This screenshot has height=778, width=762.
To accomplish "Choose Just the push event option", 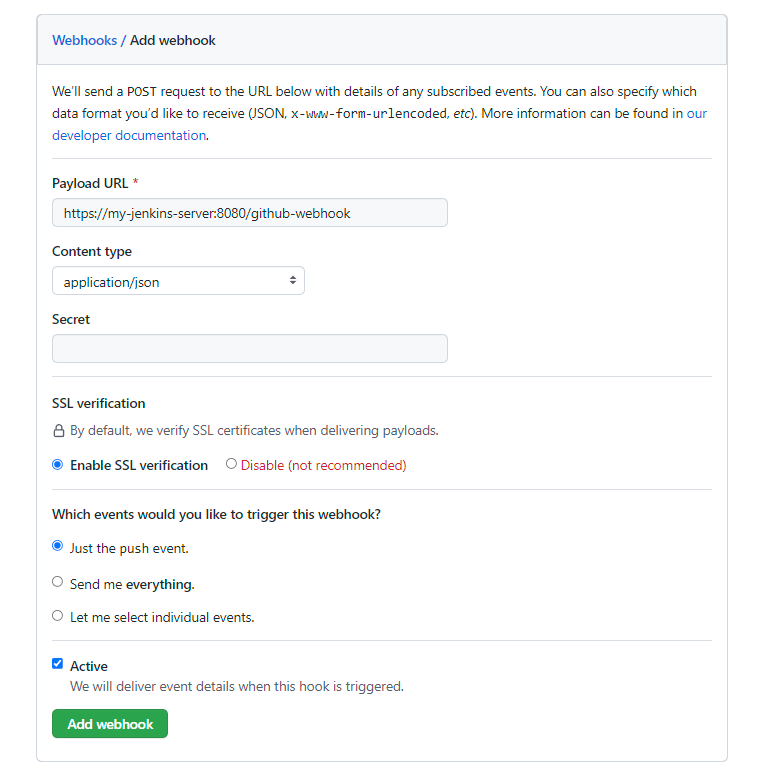I will pyautogui.click(x=58, y=546).
